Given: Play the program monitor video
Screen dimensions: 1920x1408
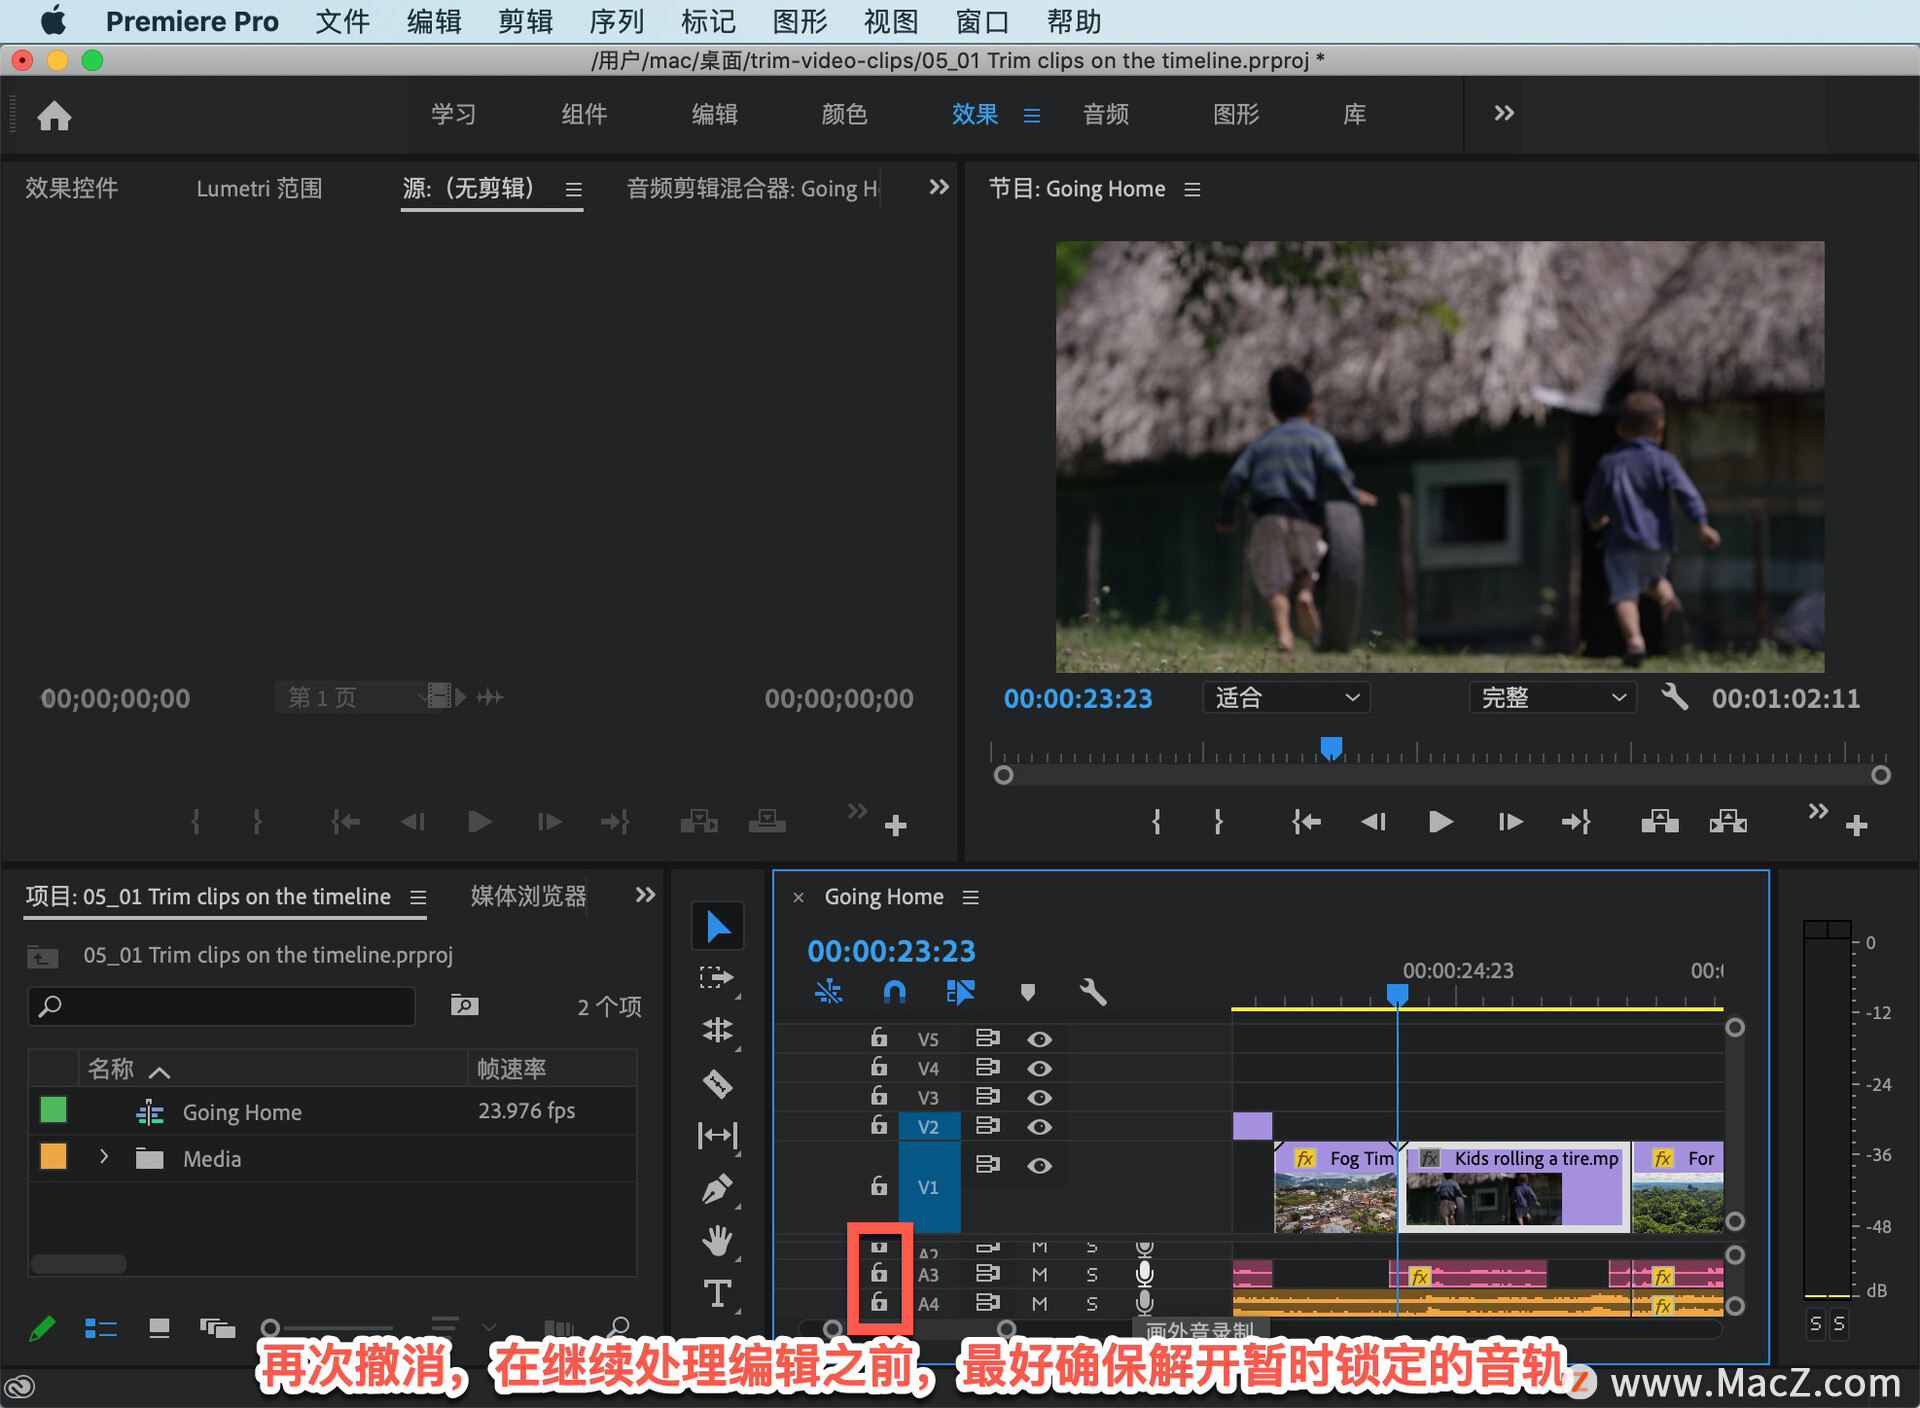Looking at the screenshot, I should (x=1440, y=822).
